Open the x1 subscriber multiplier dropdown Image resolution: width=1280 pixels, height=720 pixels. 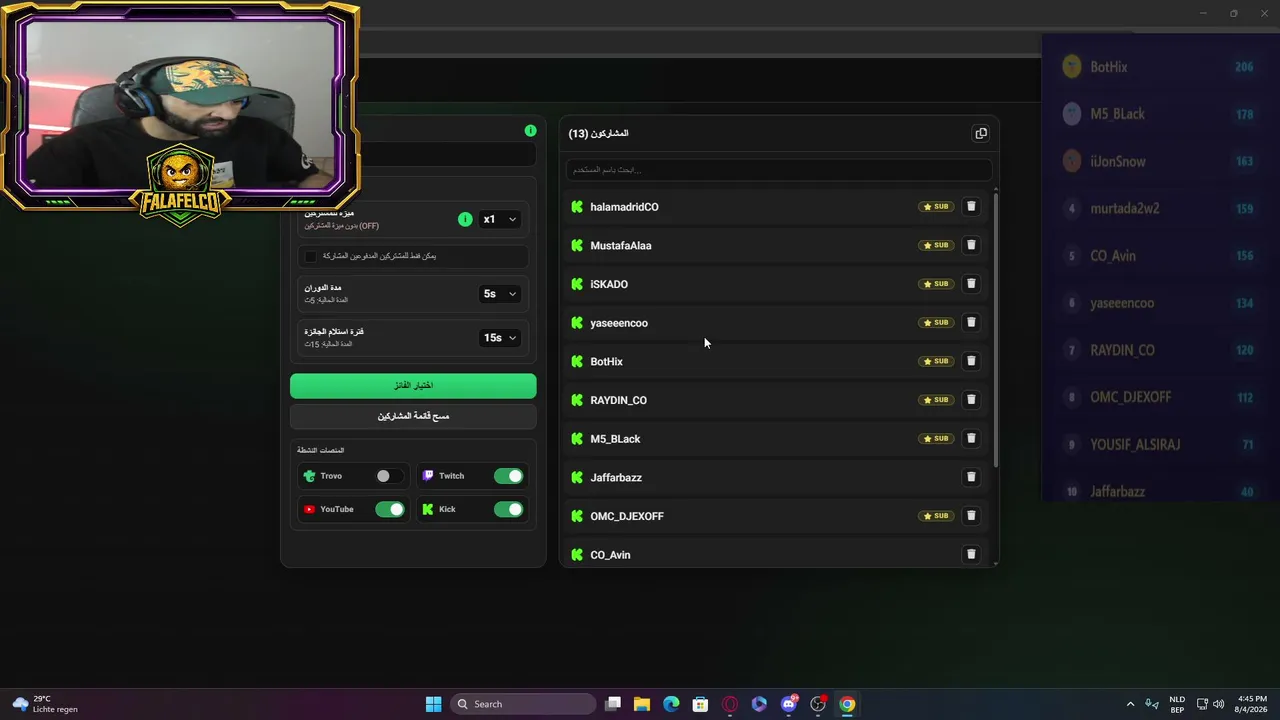(499, 219)
